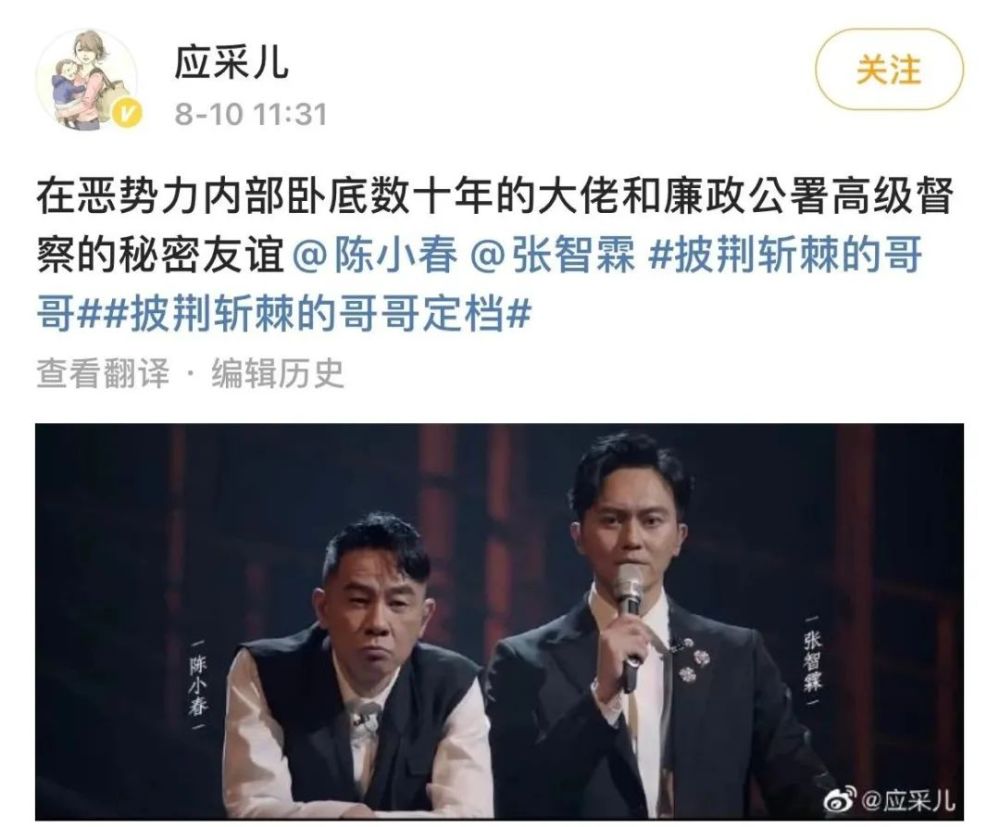The height and width of the screenshot is (827, 1000).
Task: Open the attached post photo
Action: coord(499,622)
